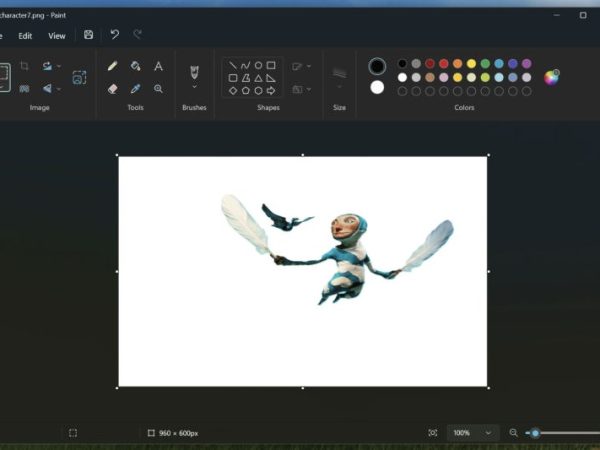
Task: Choose the Line shape
Action: pos(233,65)
